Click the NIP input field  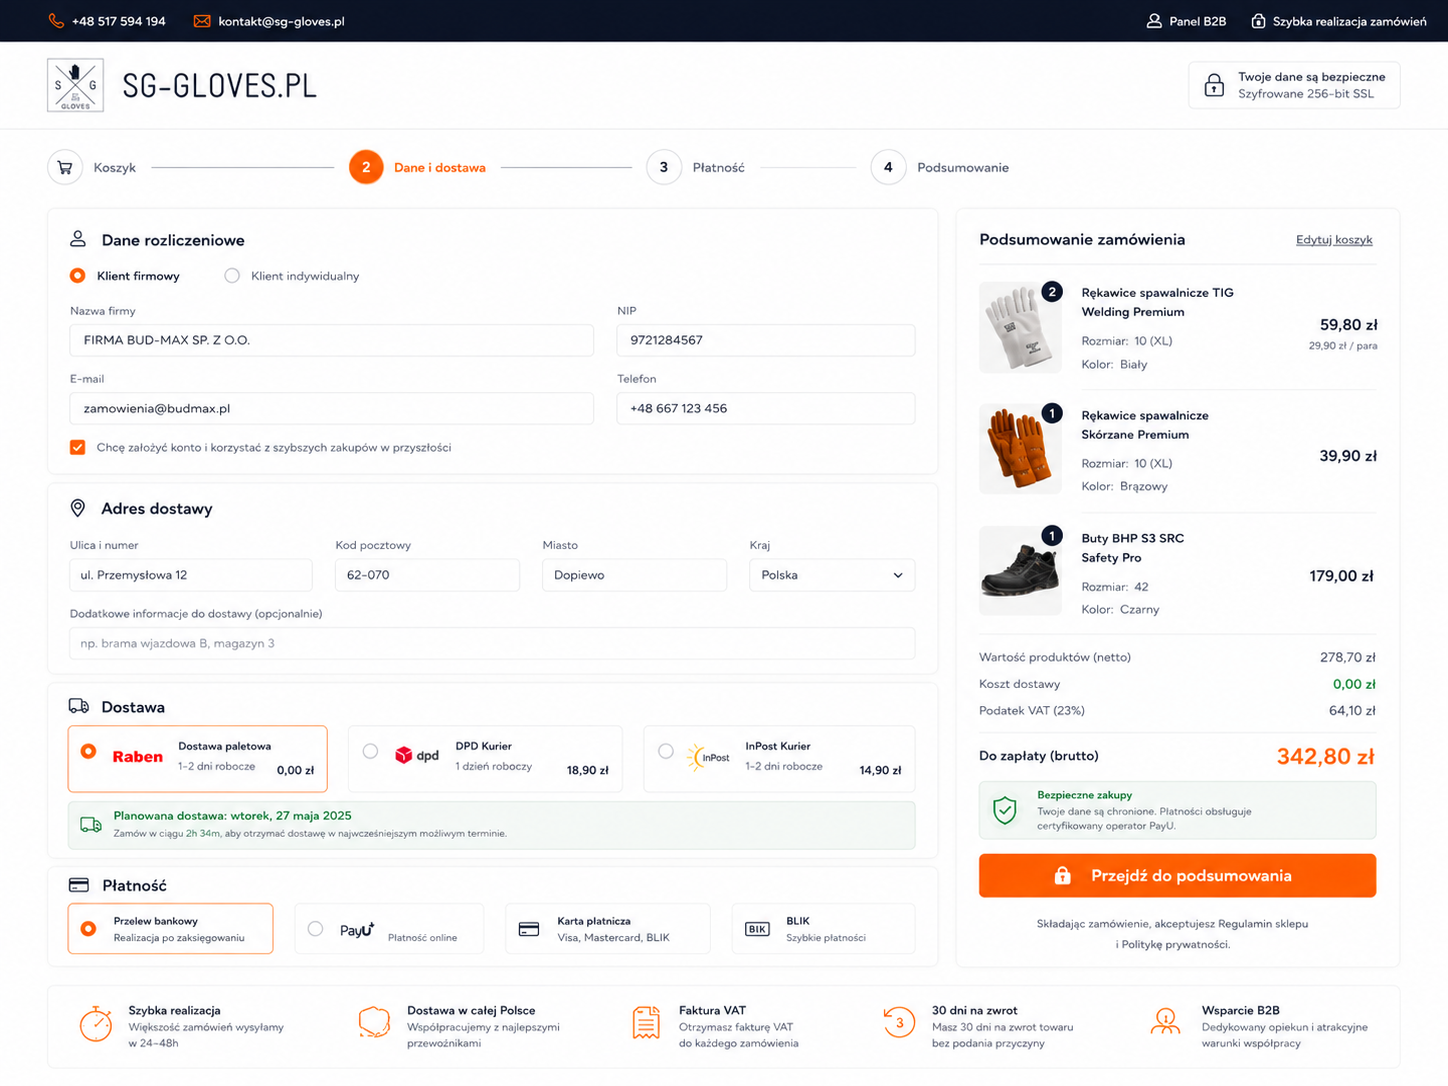[x=766, y=340]
